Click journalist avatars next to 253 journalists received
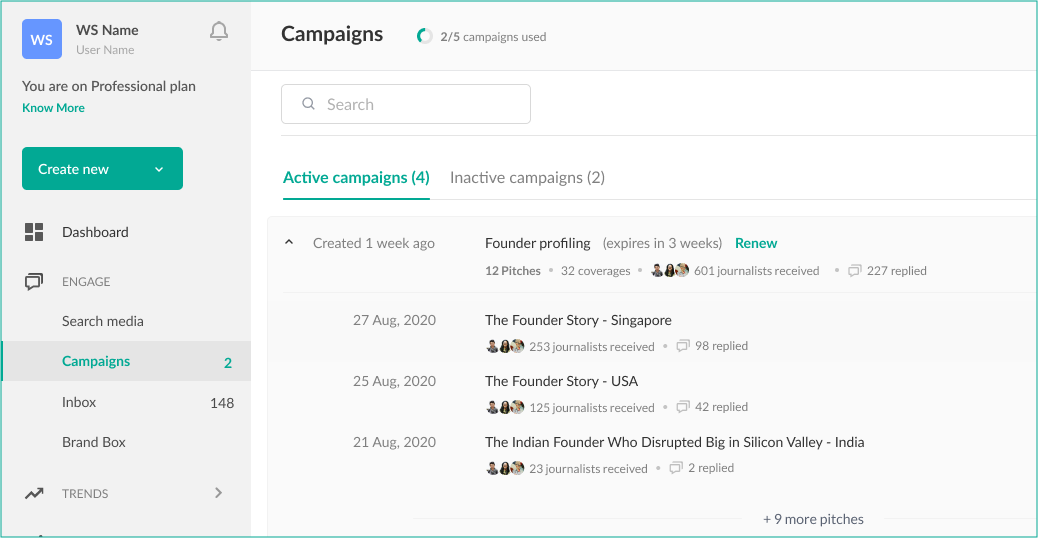 505,346
